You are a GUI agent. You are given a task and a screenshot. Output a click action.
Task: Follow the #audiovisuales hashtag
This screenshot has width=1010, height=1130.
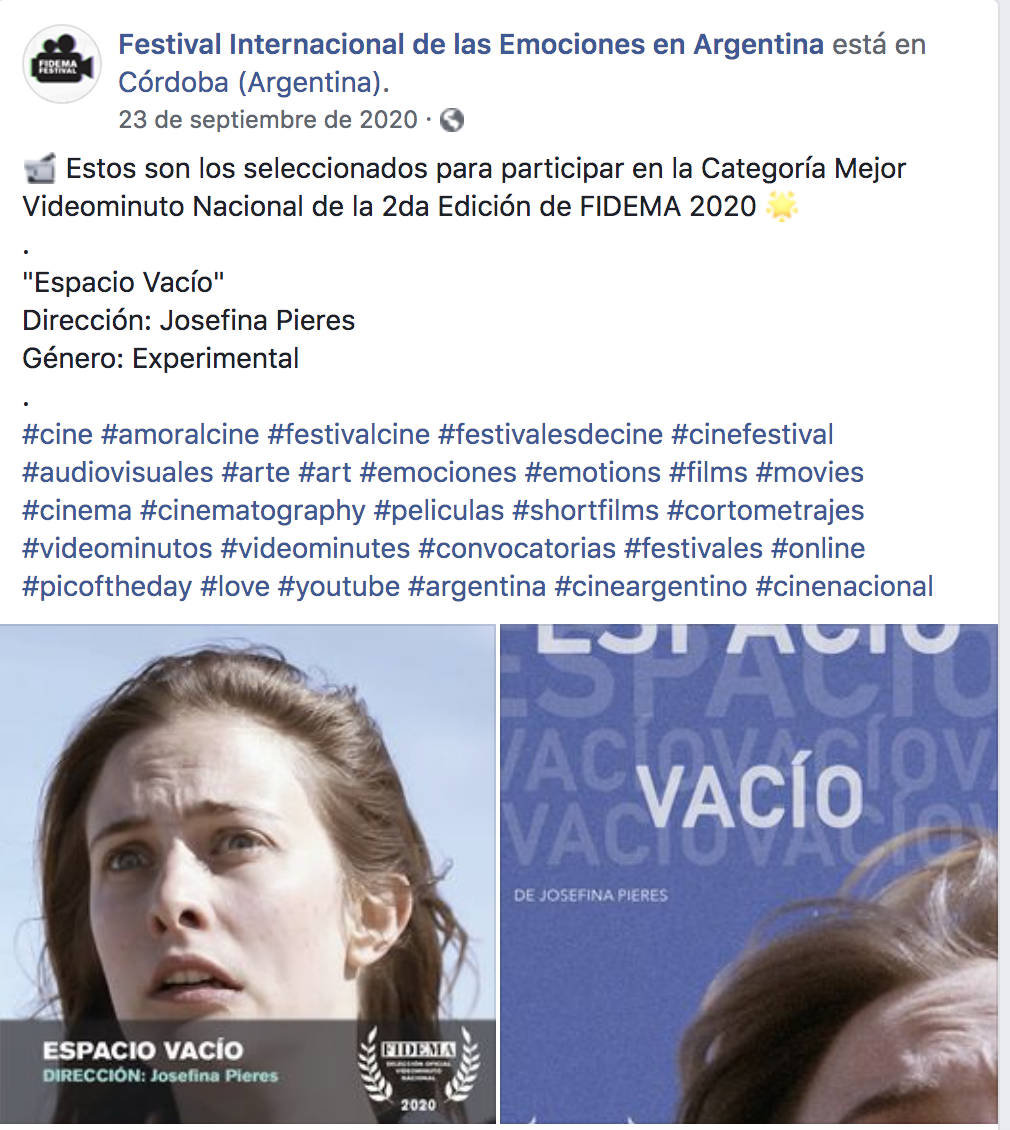coord(118,473)
